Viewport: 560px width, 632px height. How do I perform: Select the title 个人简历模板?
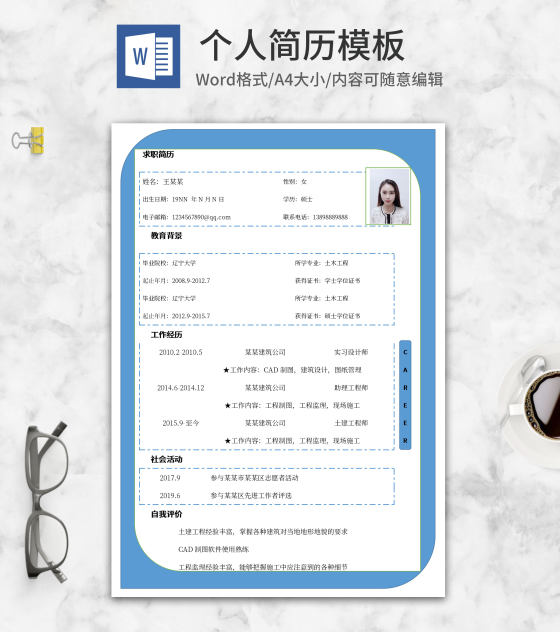[x=303, y=45]
